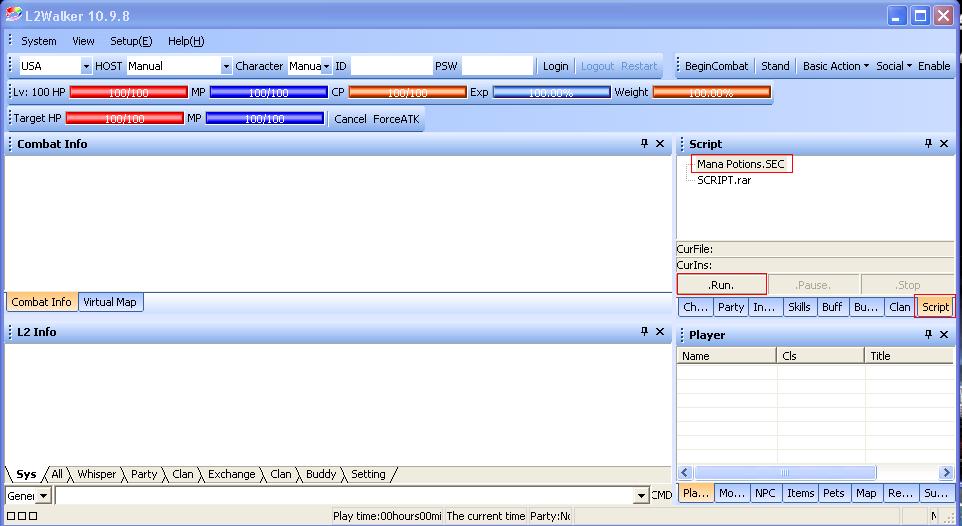962x526 pixels.
Task: Click the Cancel target button
Action: (350, 119)
